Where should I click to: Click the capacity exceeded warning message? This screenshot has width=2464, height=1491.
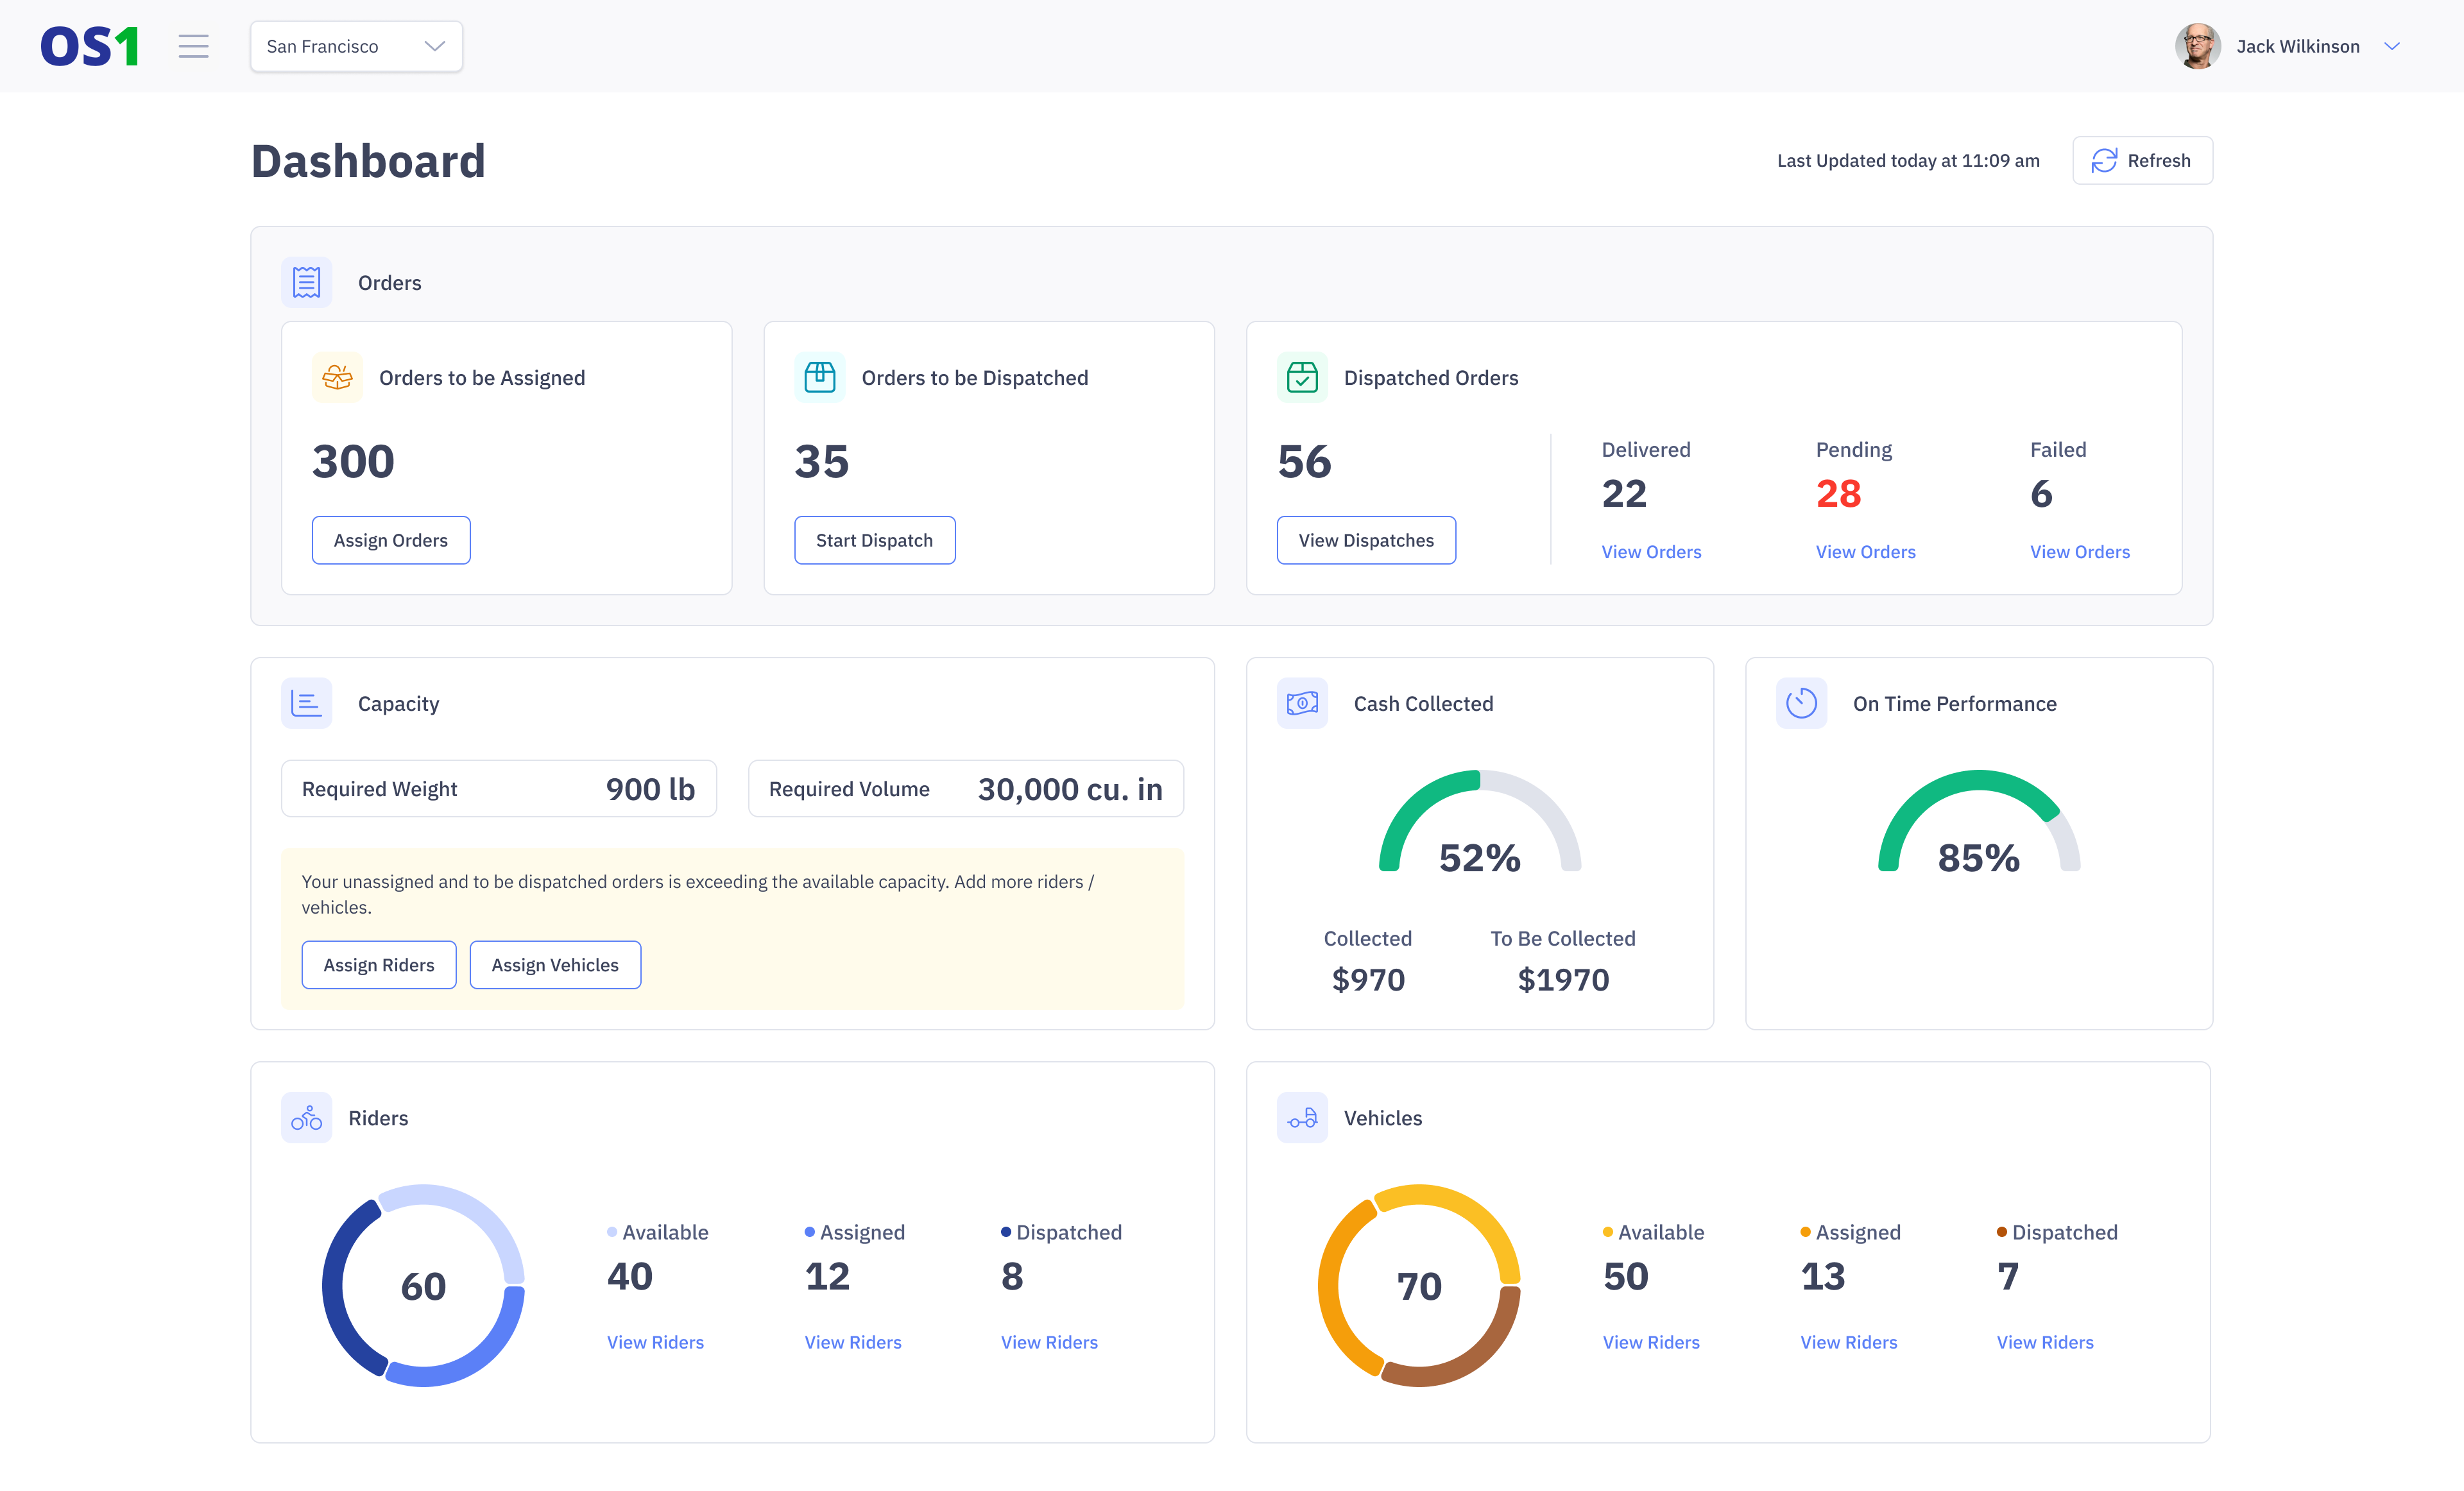coord(698,894)
